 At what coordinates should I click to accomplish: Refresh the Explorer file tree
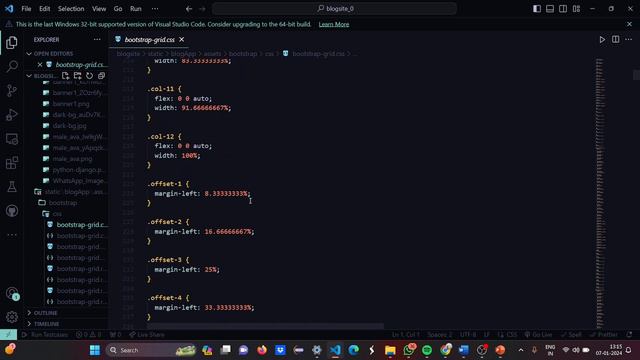click(89, 76)
